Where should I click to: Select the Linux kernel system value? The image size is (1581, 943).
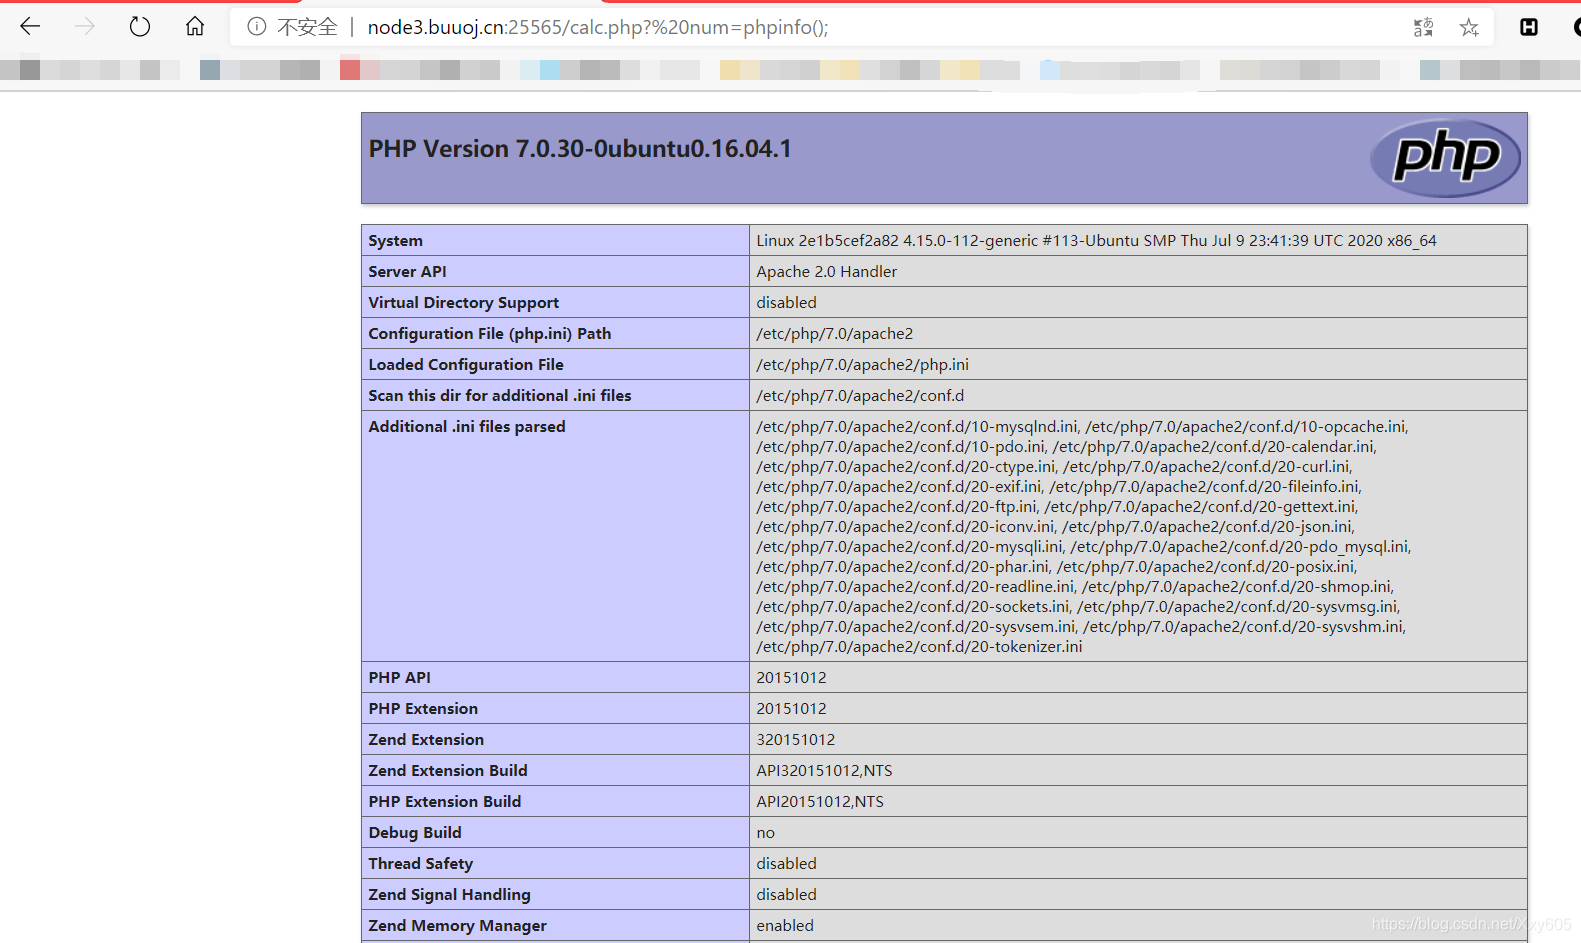(x=1096, y=241)
